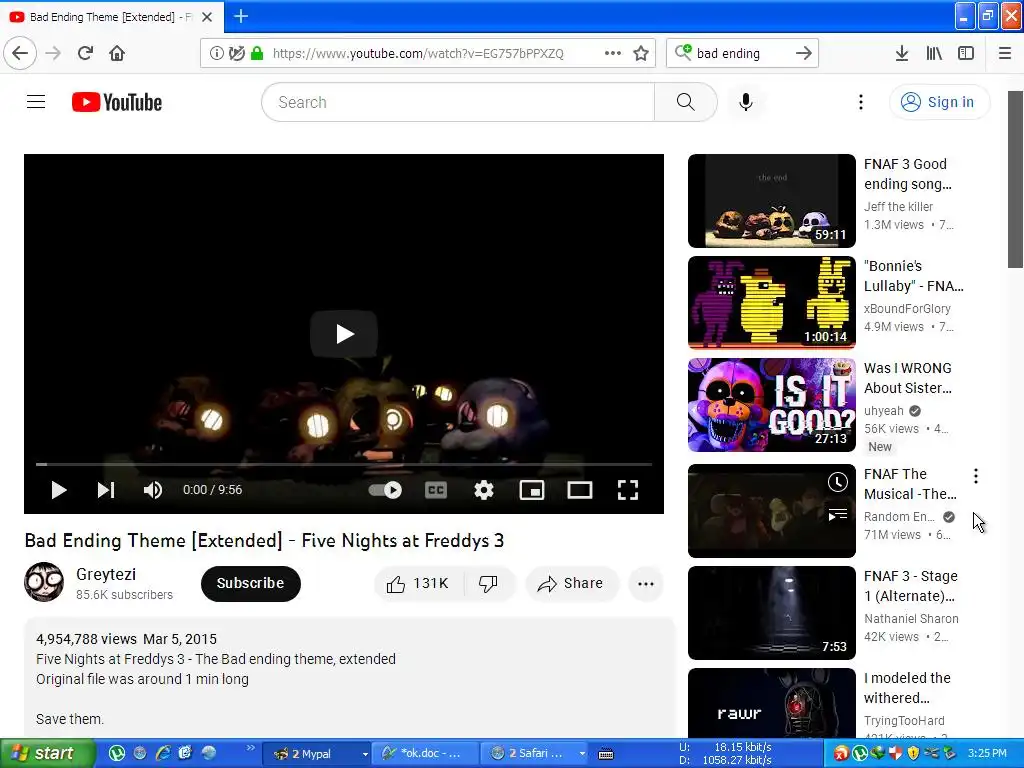Sign in to YouTube

click(x=939, y=102)
